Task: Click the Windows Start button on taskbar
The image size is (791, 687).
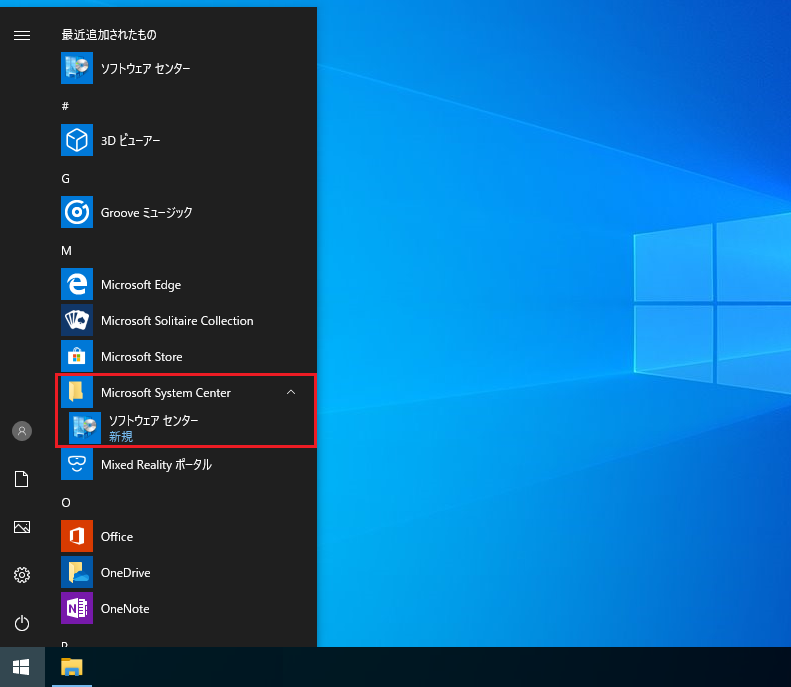Action: (x=21, y=667)
